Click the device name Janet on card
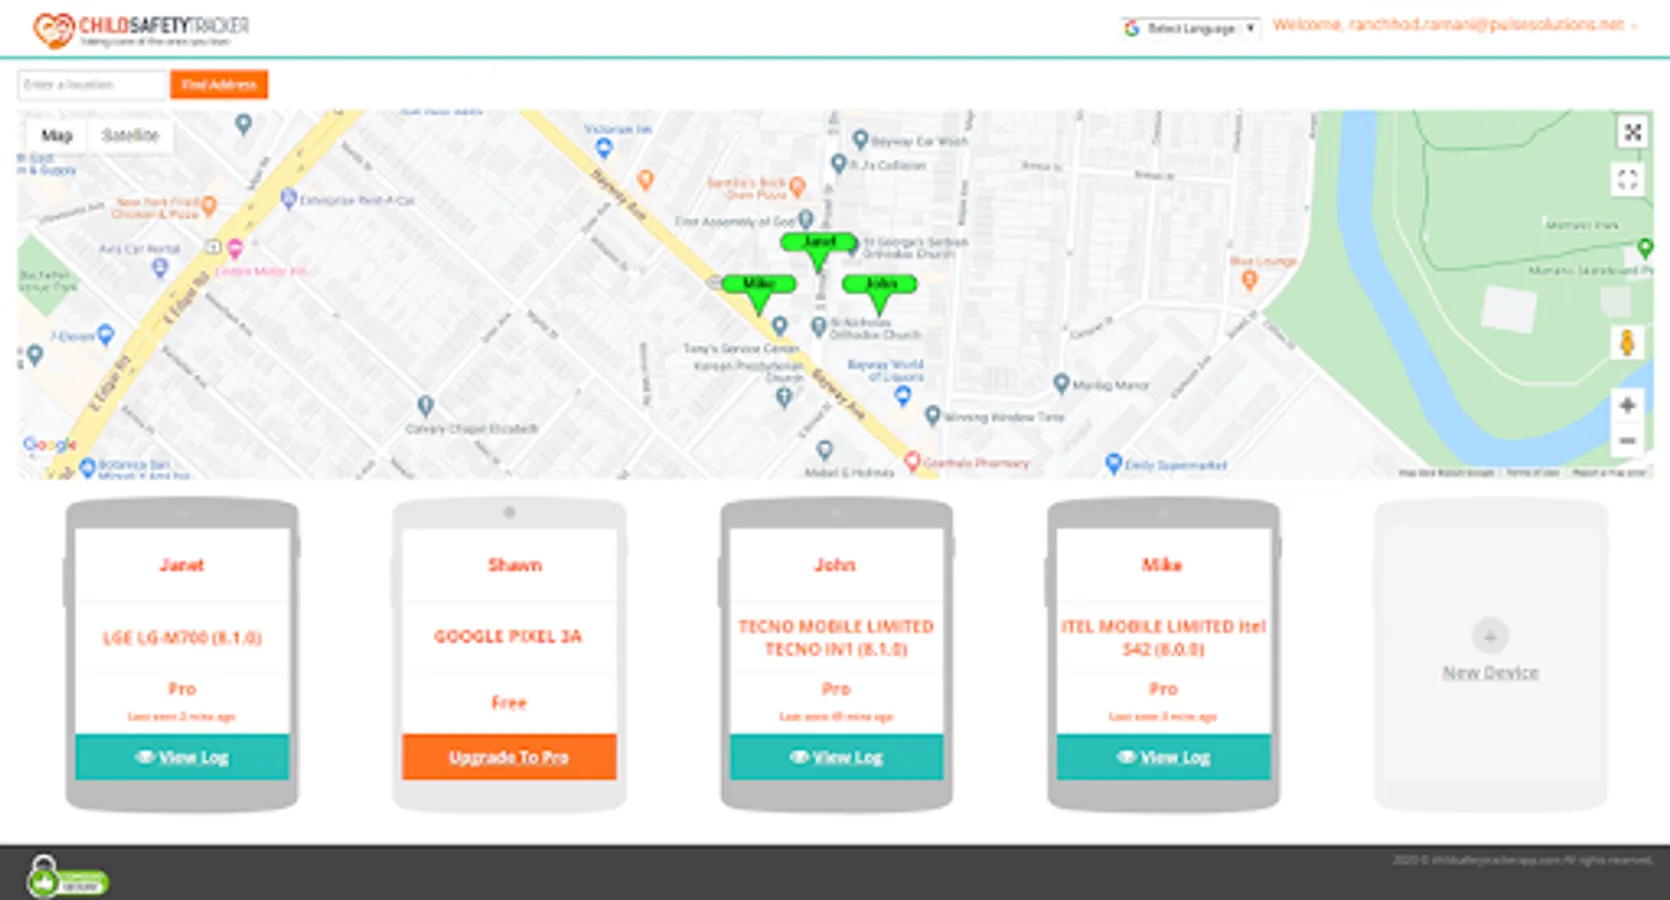The height and width of the screenshot is (900, 1670). [x=181, y=565]
